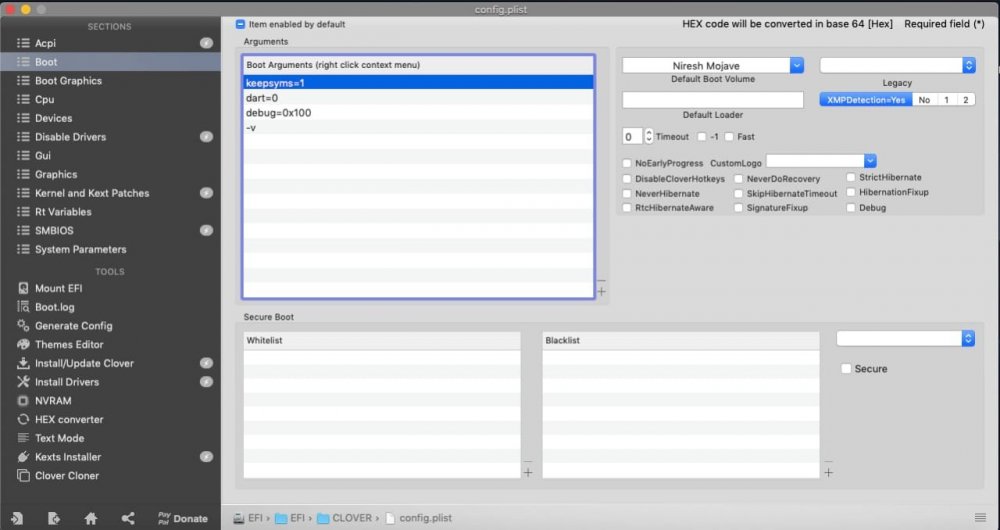This screenshot has width=1000, height=530.
Task: Select XMPDetection No segment
Action: pos(924,99)
